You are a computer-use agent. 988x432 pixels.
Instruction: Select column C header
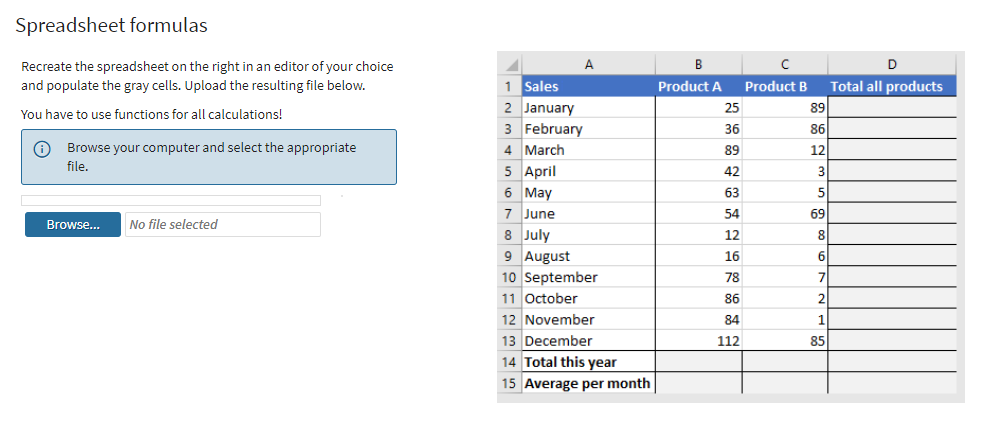pos(784,65)
